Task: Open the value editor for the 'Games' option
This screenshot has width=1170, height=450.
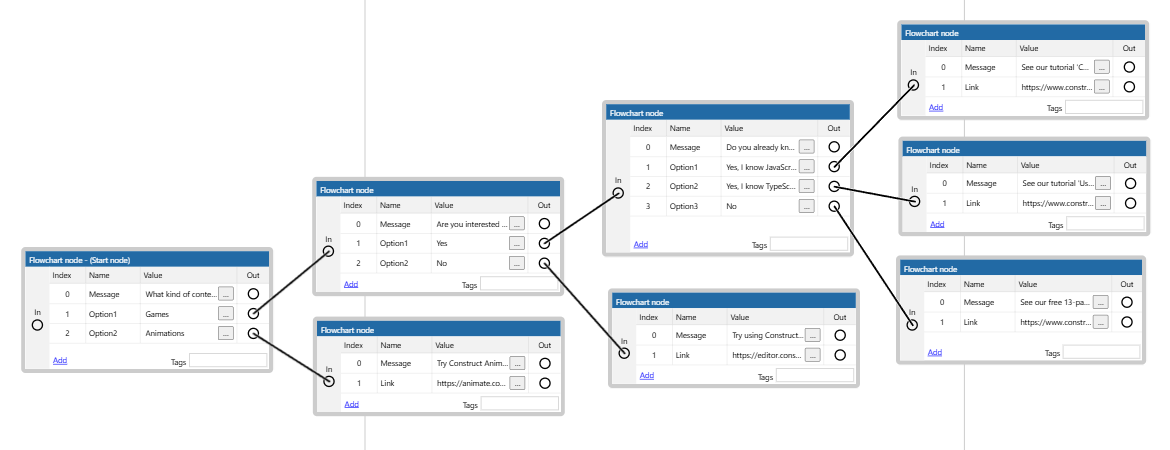Action: coord(226,314)
